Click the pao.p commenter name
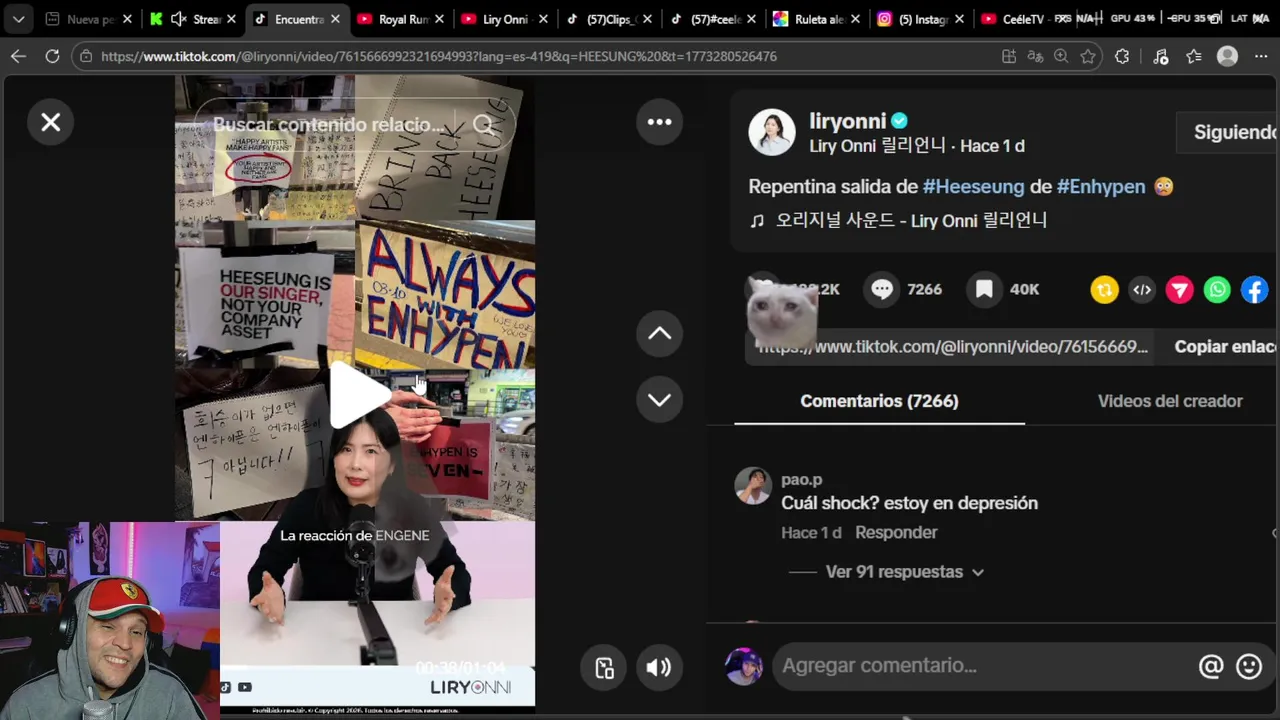Screen dimensions: 1280x720 click(x=801, y=480)
